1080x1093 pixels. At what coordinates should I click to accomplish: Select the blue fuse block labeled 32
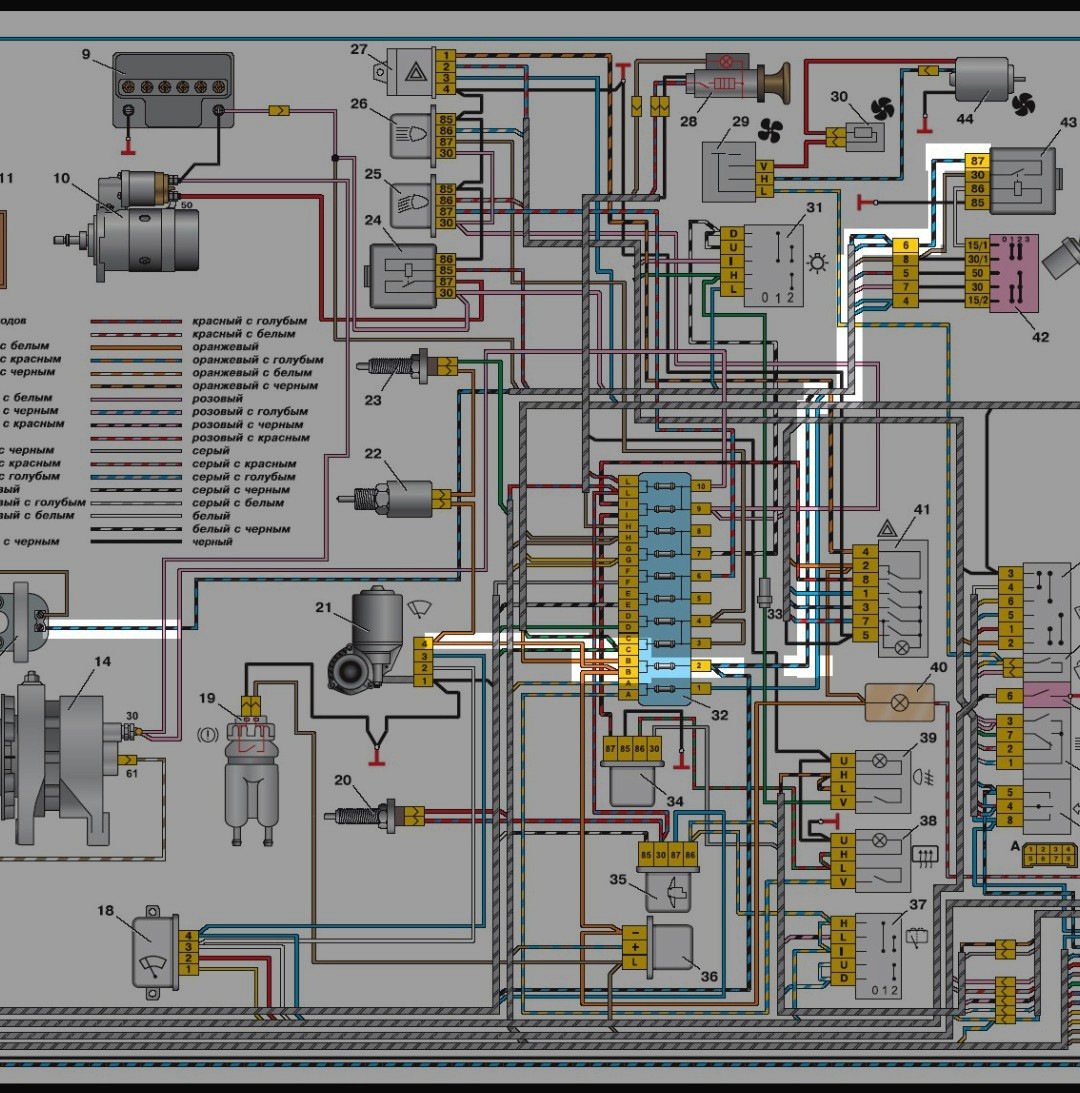pyautogui.click(x=665, y=589)
